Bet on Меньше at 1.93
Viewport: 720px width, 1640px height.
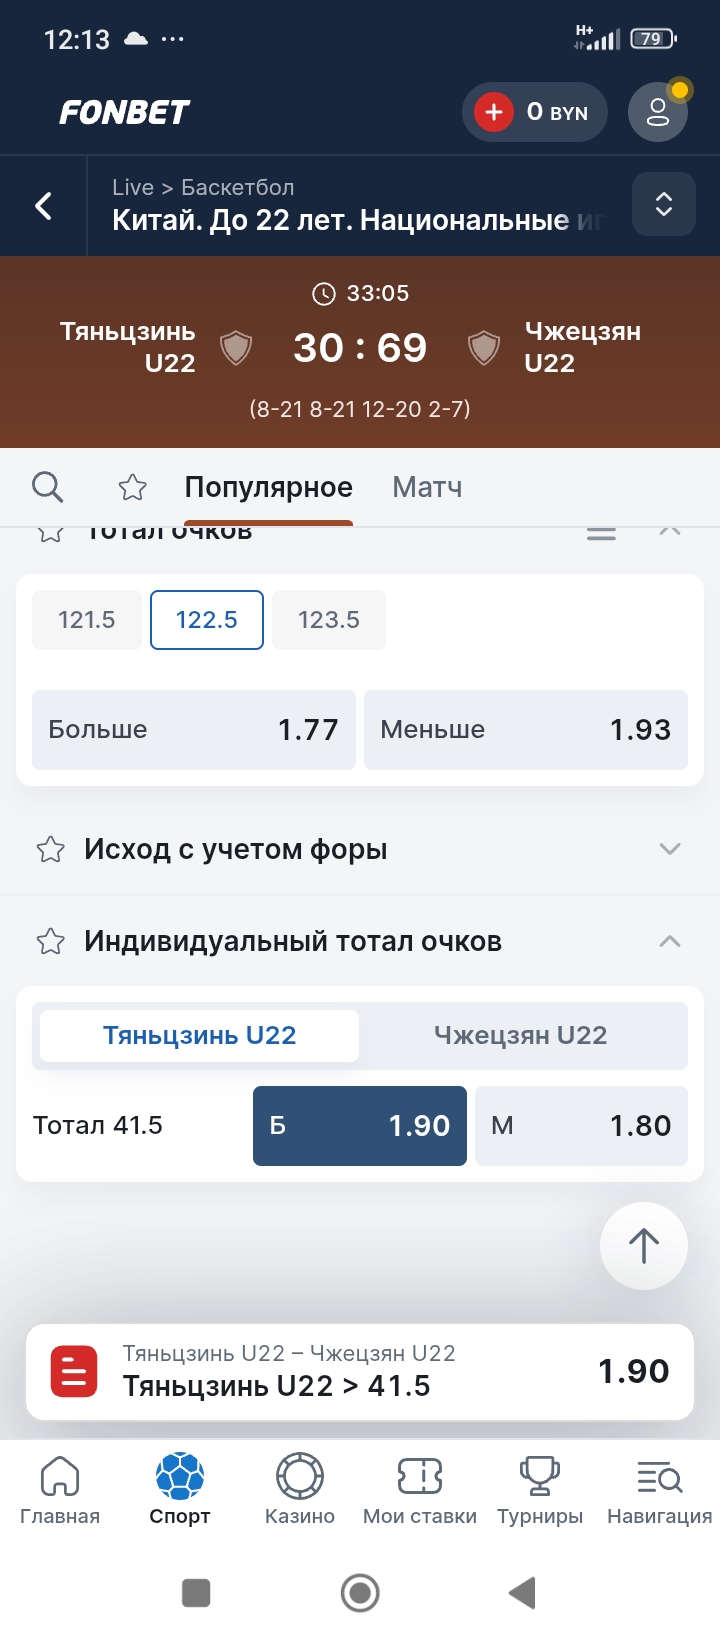click(x=526, y=730)
